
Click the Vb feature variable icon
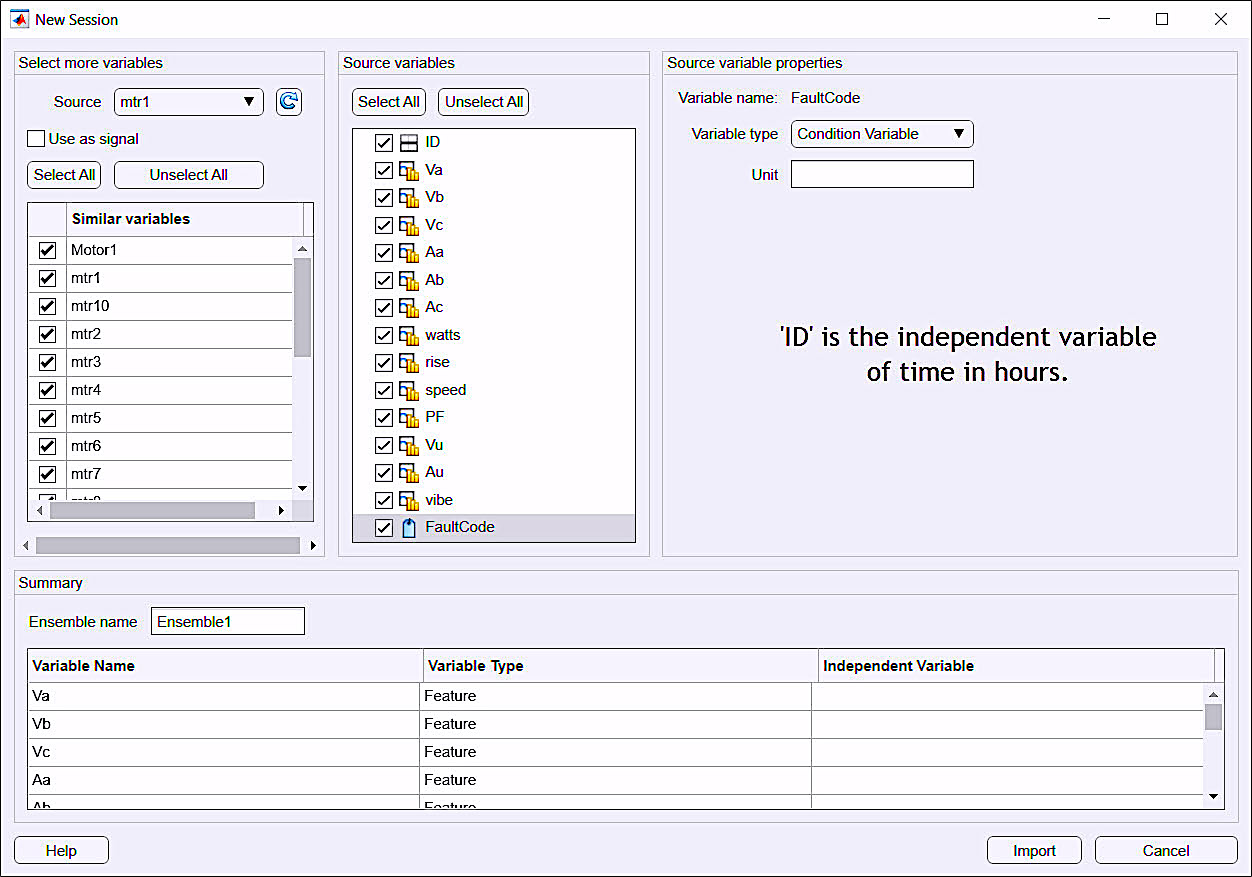(408, 198)
